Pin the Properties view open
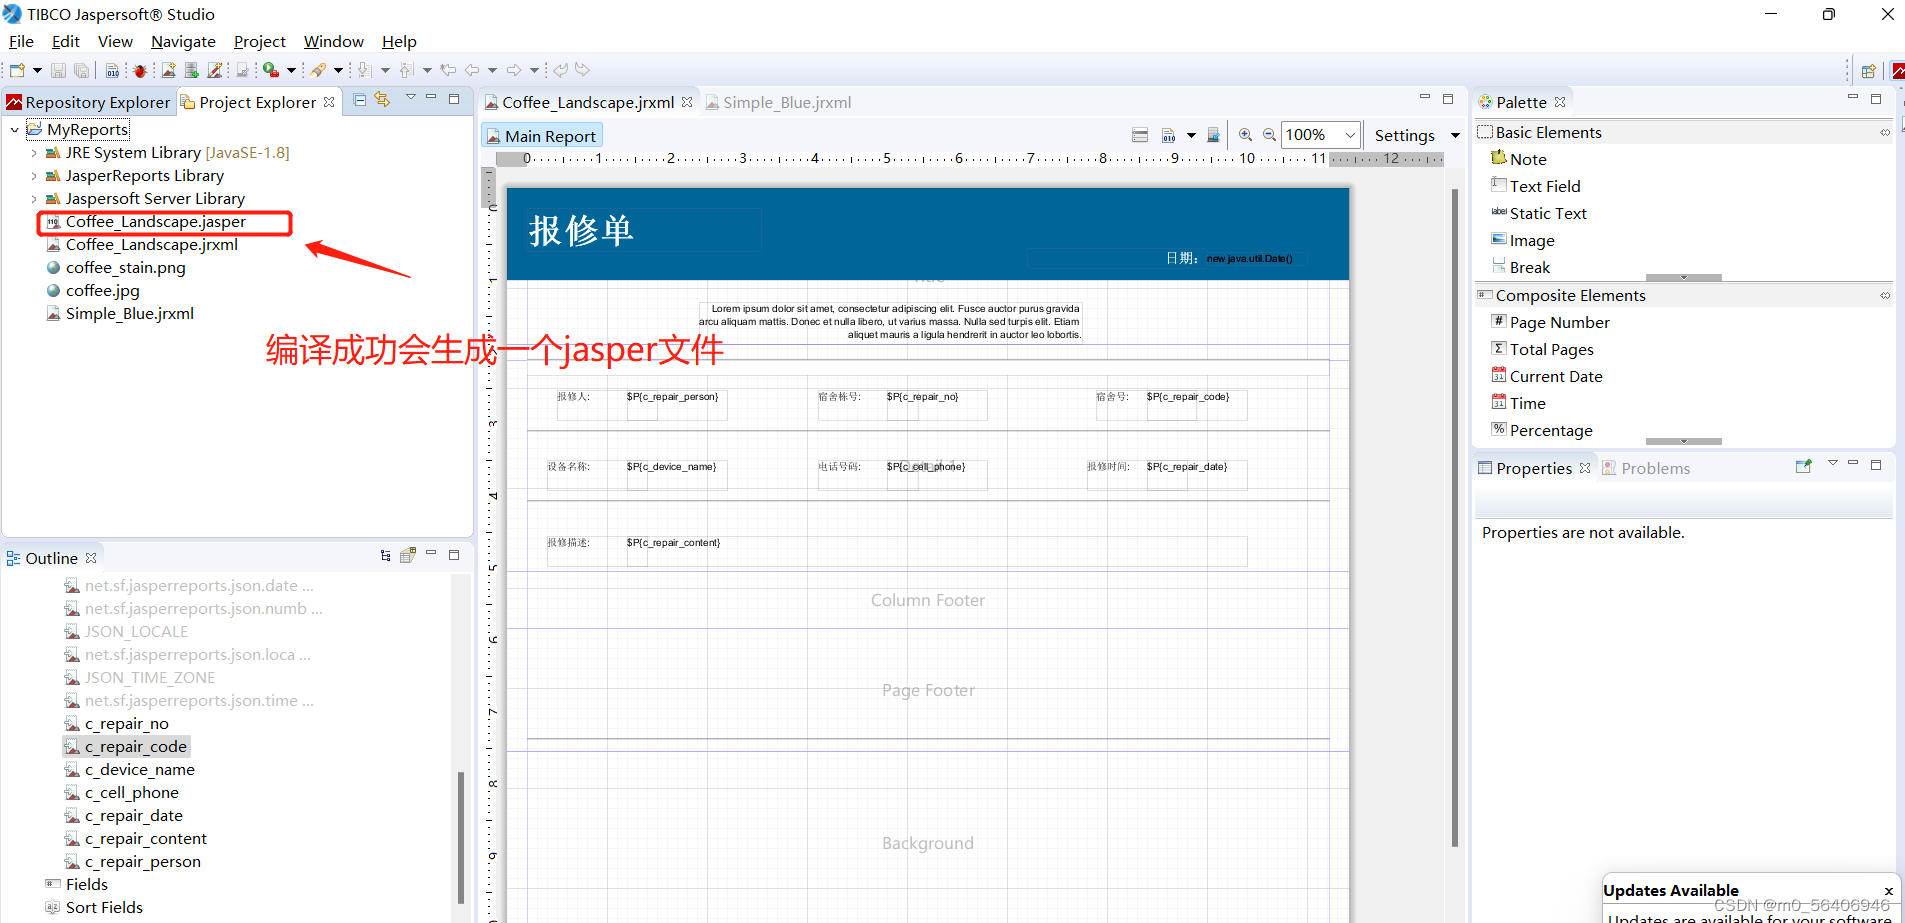The image size is (1905, 923). [x=1804, y=466]
